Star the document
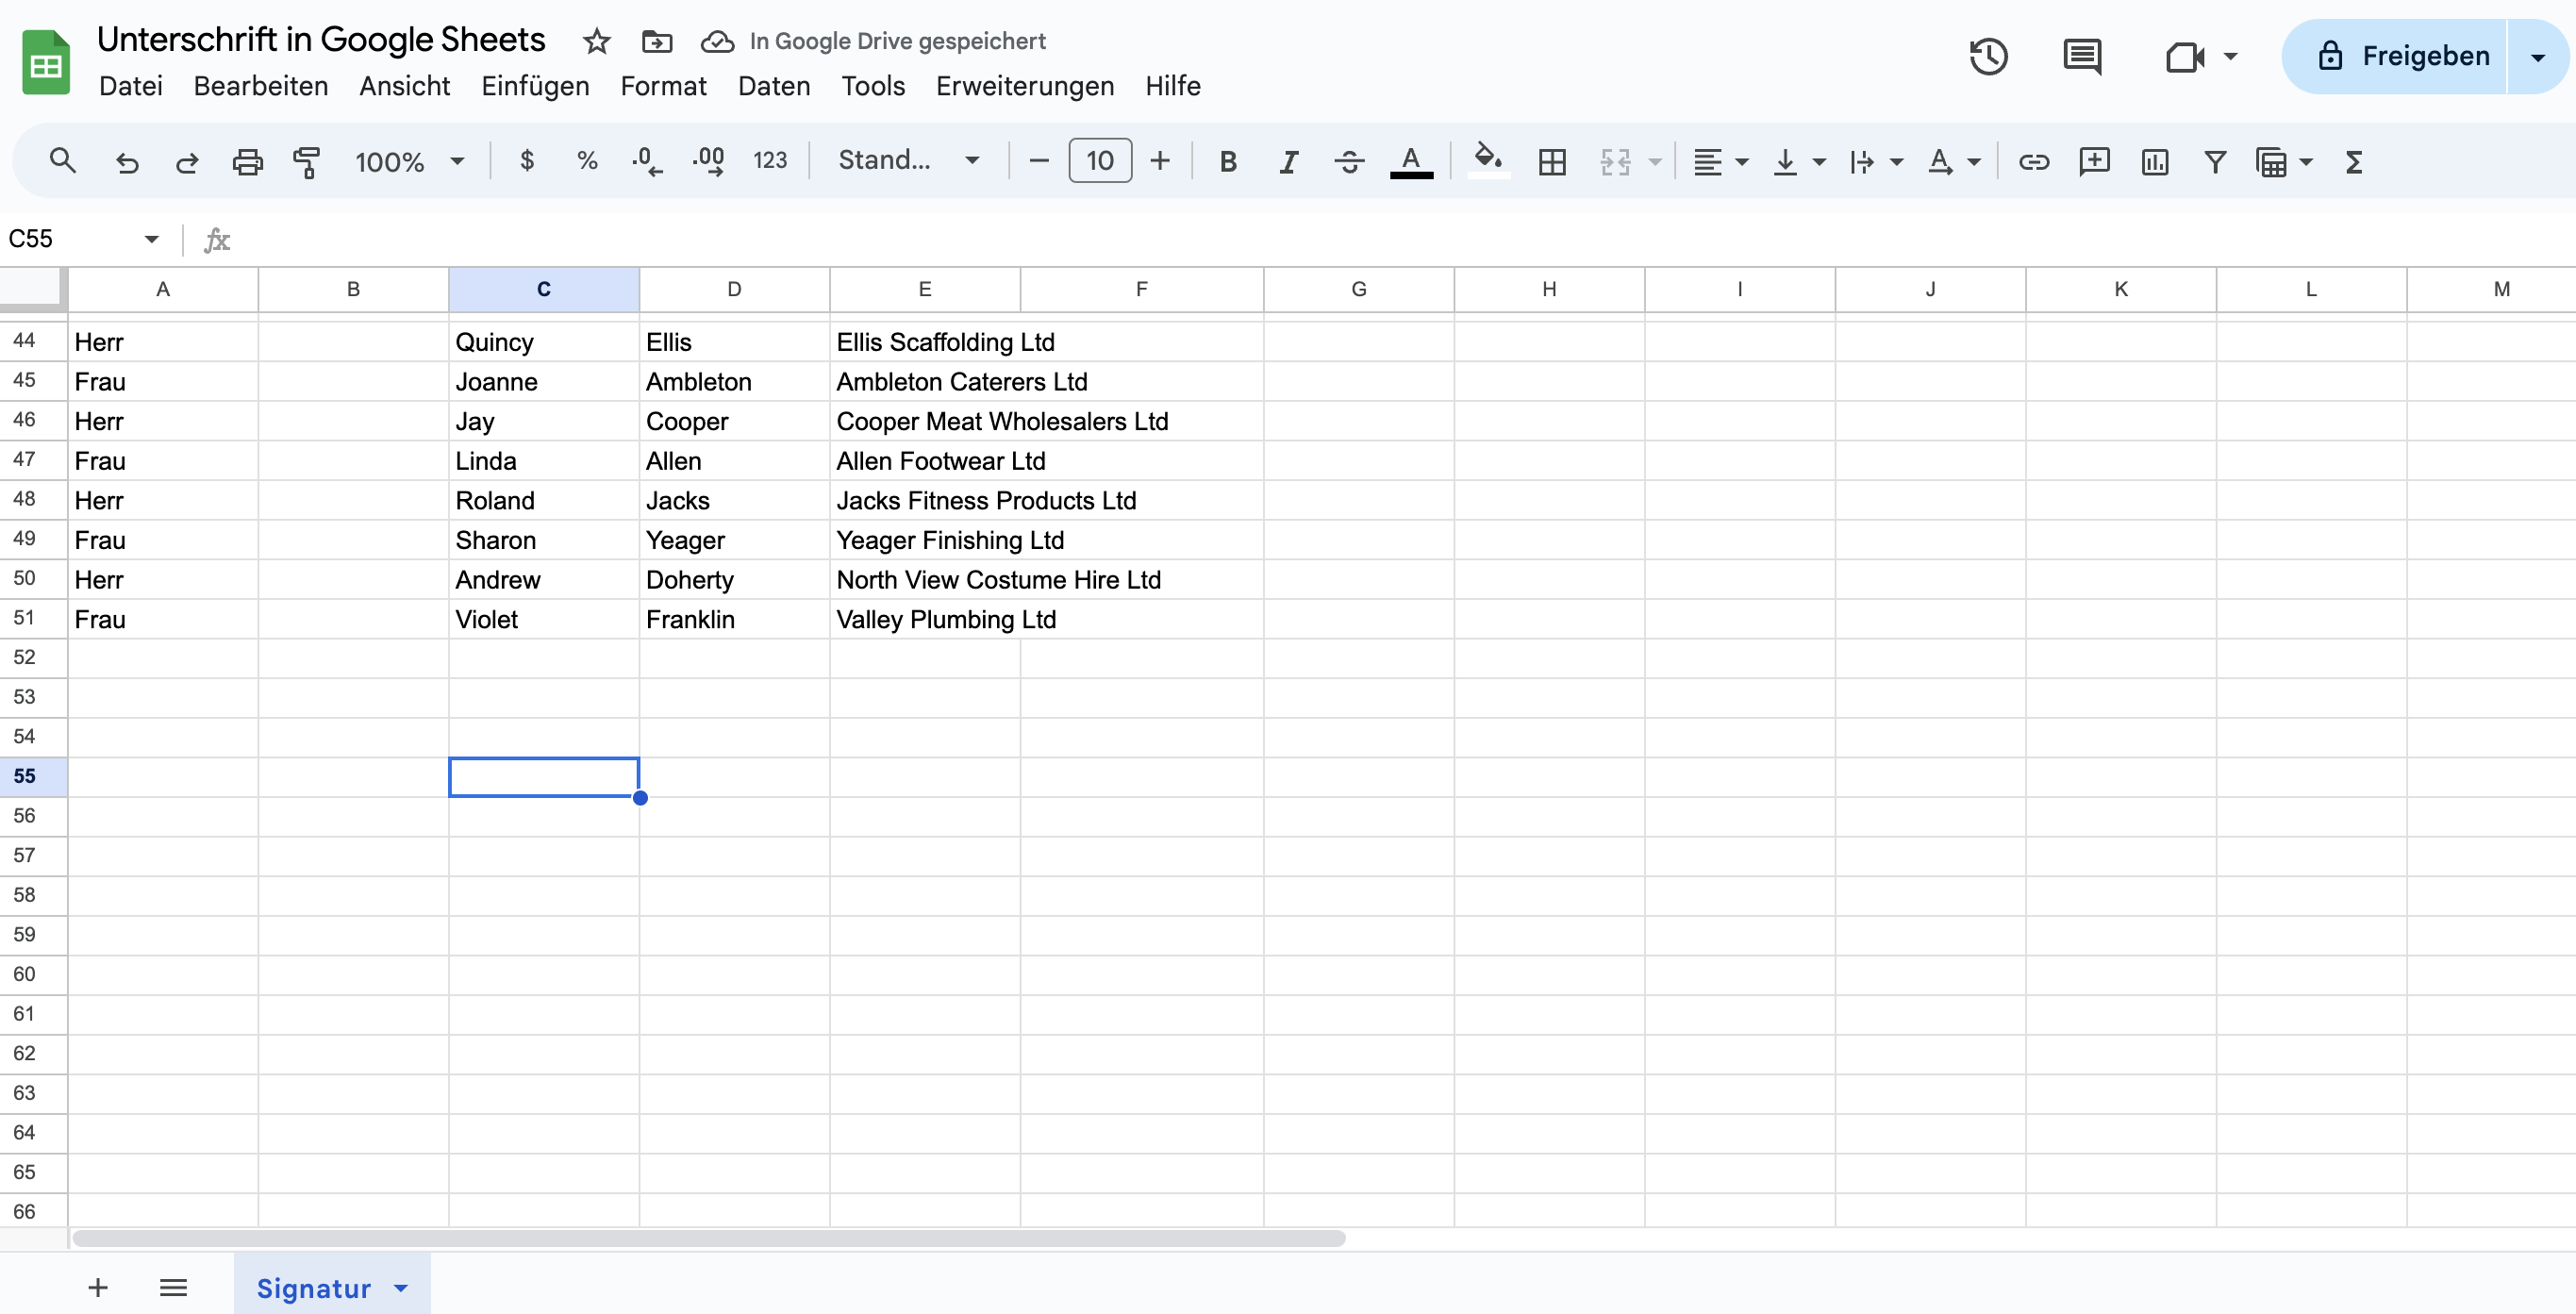Viewport: 2576px width, 1314px height. click(x=596, y=41)
